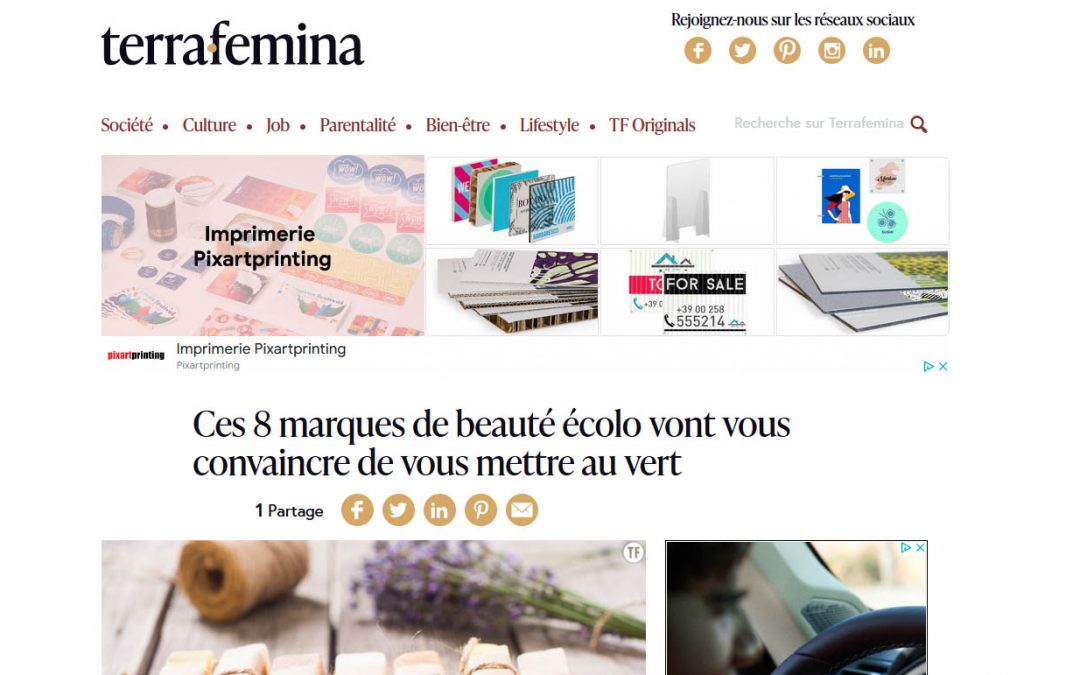This screenshot has height=675, width=1080.
Task: Click the search magnifier icon
Action: pyautogui.click(x=919, y=124)
